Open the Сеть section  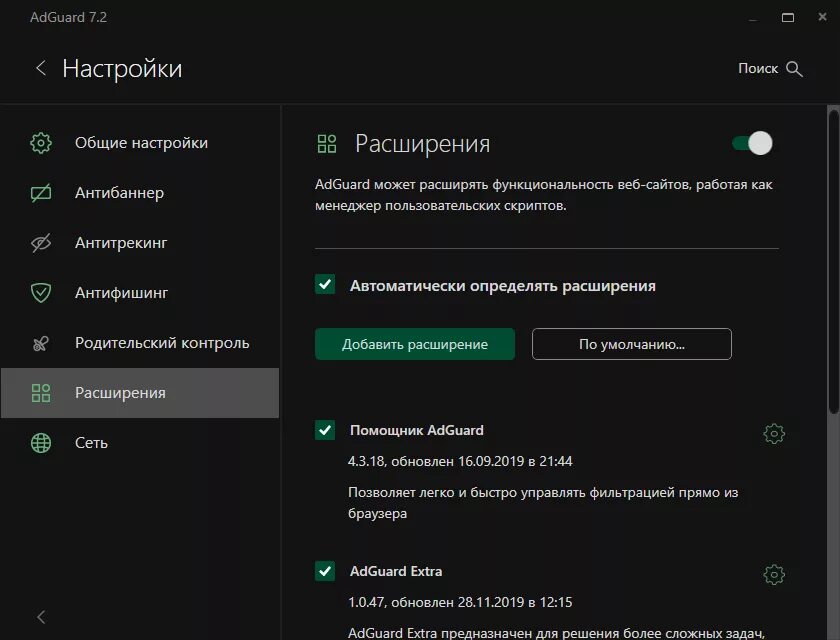(140, 443)
